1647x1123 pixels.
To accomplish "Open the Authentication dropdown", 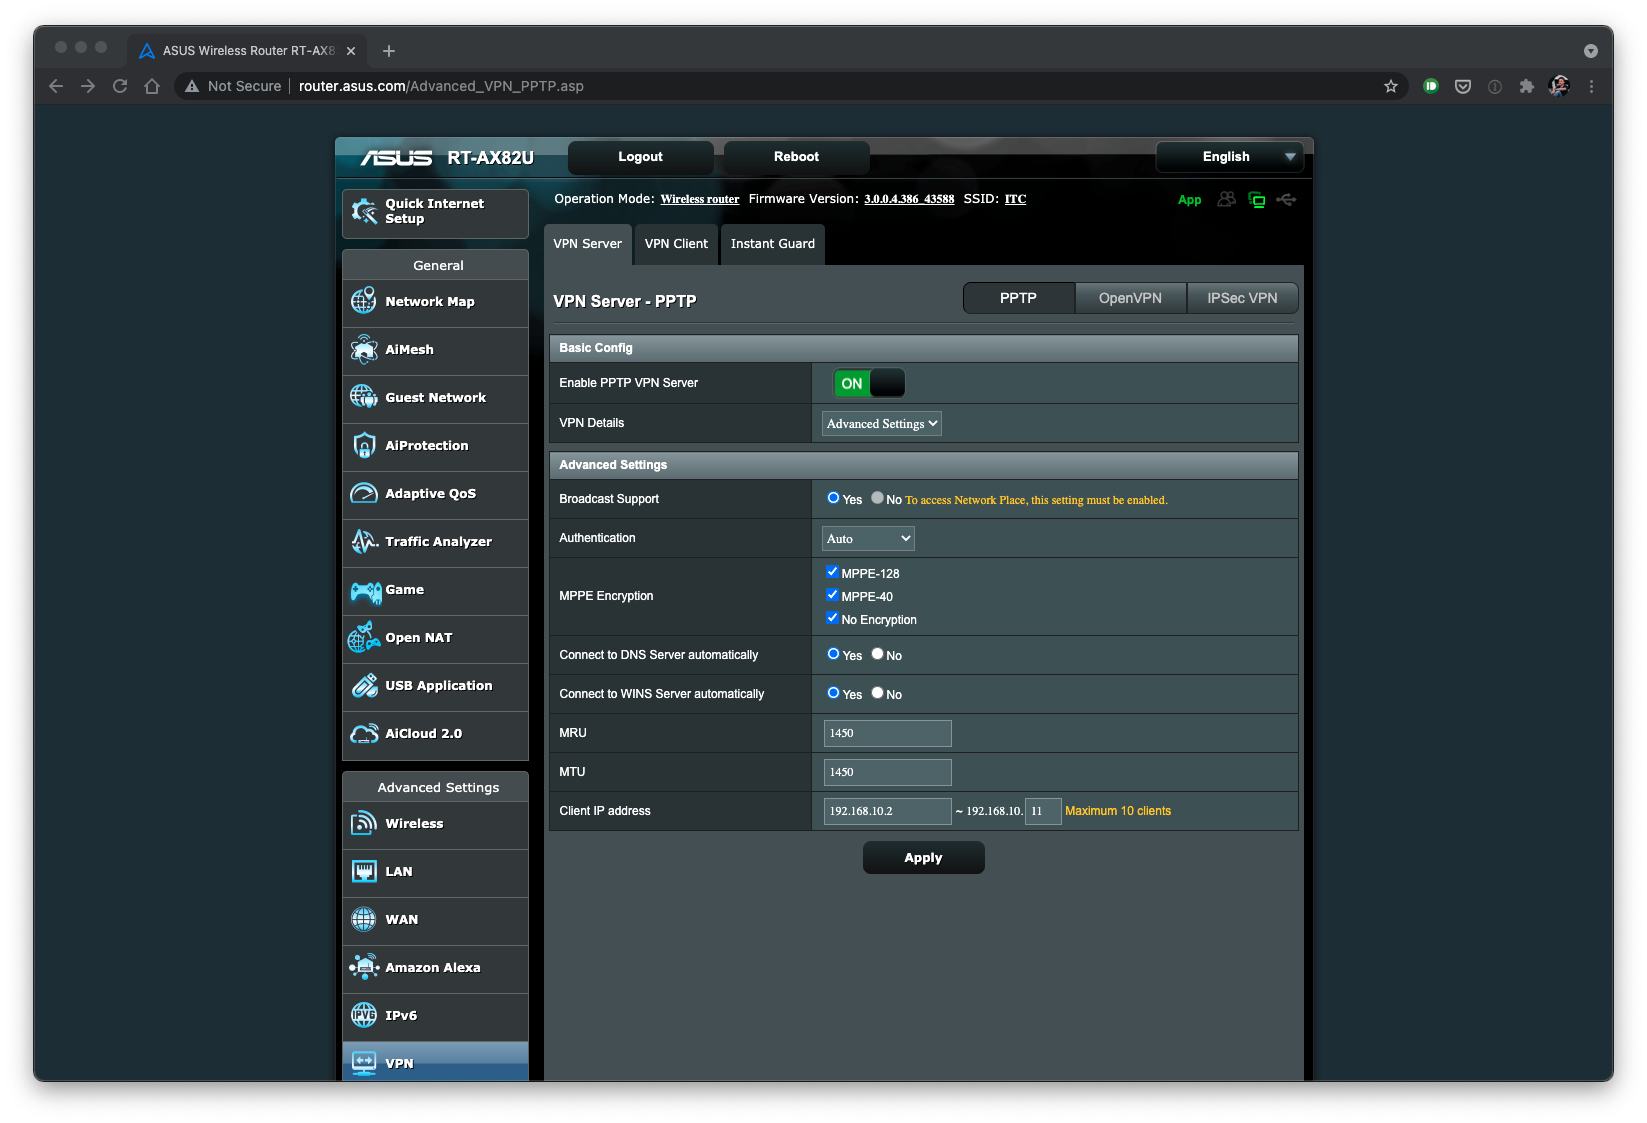I will click(868, 538).
